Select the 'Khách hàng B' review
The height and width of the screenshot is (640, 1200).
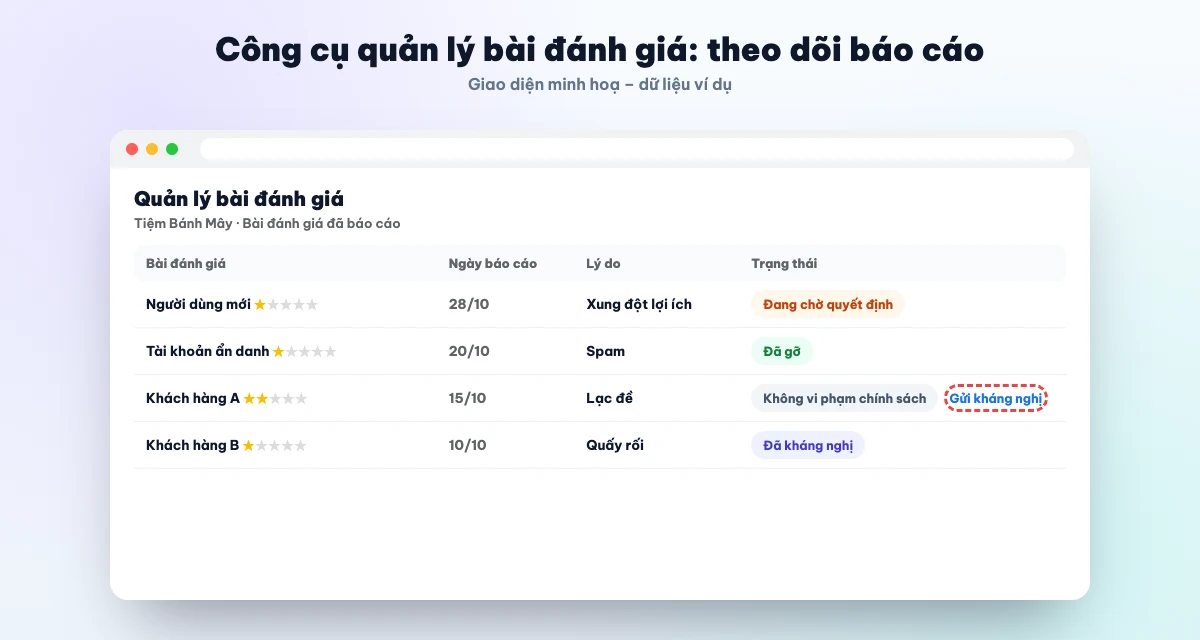[x=600, y=445]
